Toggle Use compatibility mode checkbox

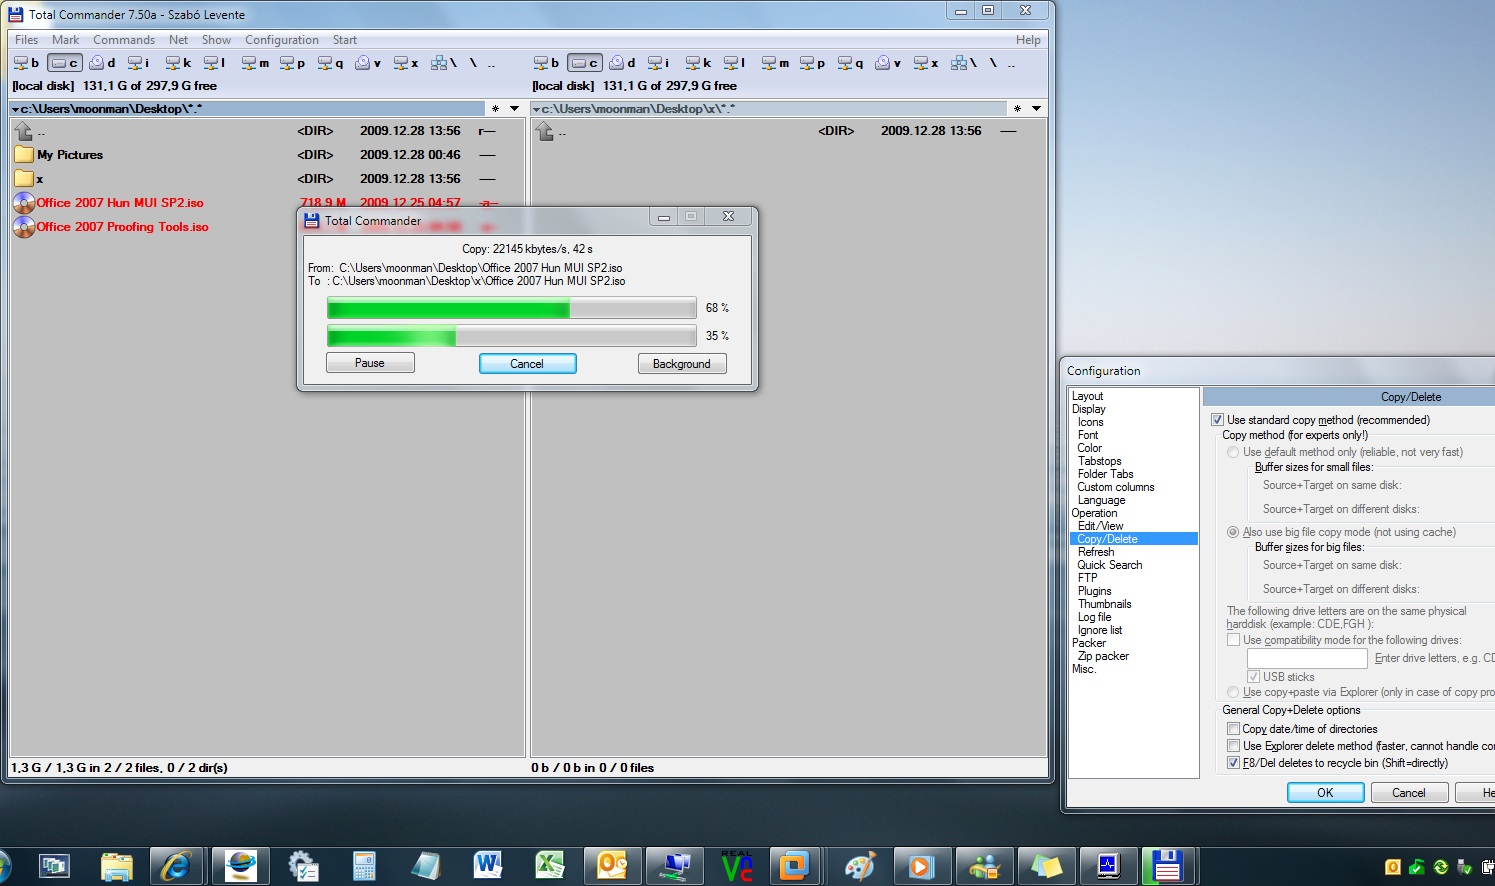(x=1233, y=640)
